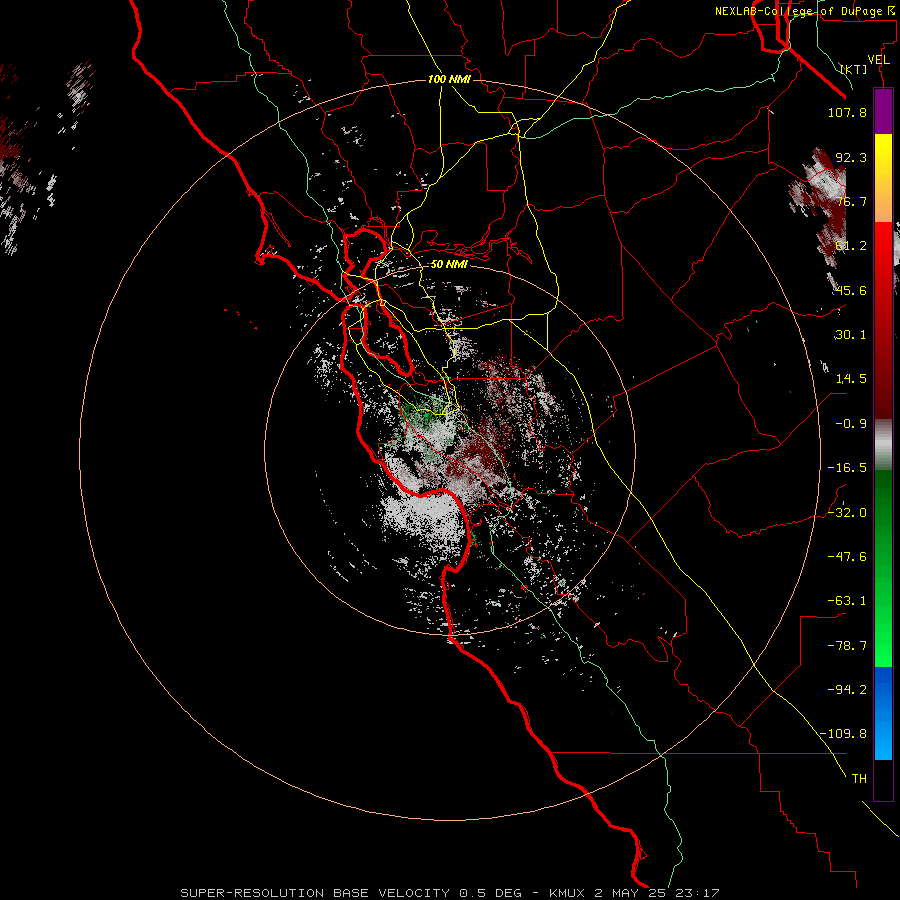Click the -32.0 value on velocity scale
900x900 pixels.
(x=847, y=513)
